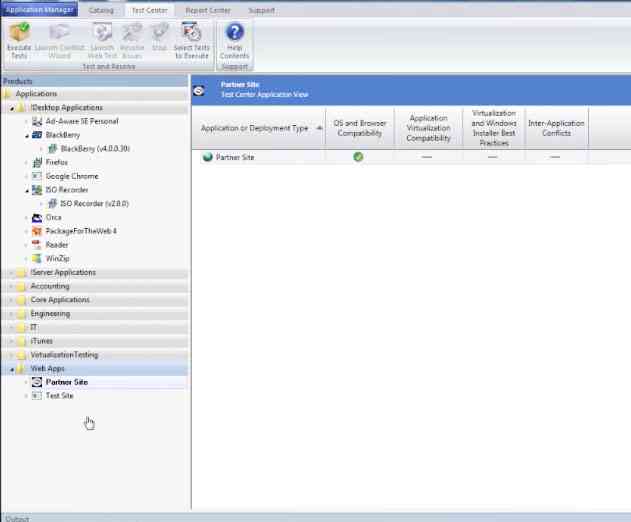Click the ISO Recorder application icon
Screen dimensions: 631x522
pos(37,190)
